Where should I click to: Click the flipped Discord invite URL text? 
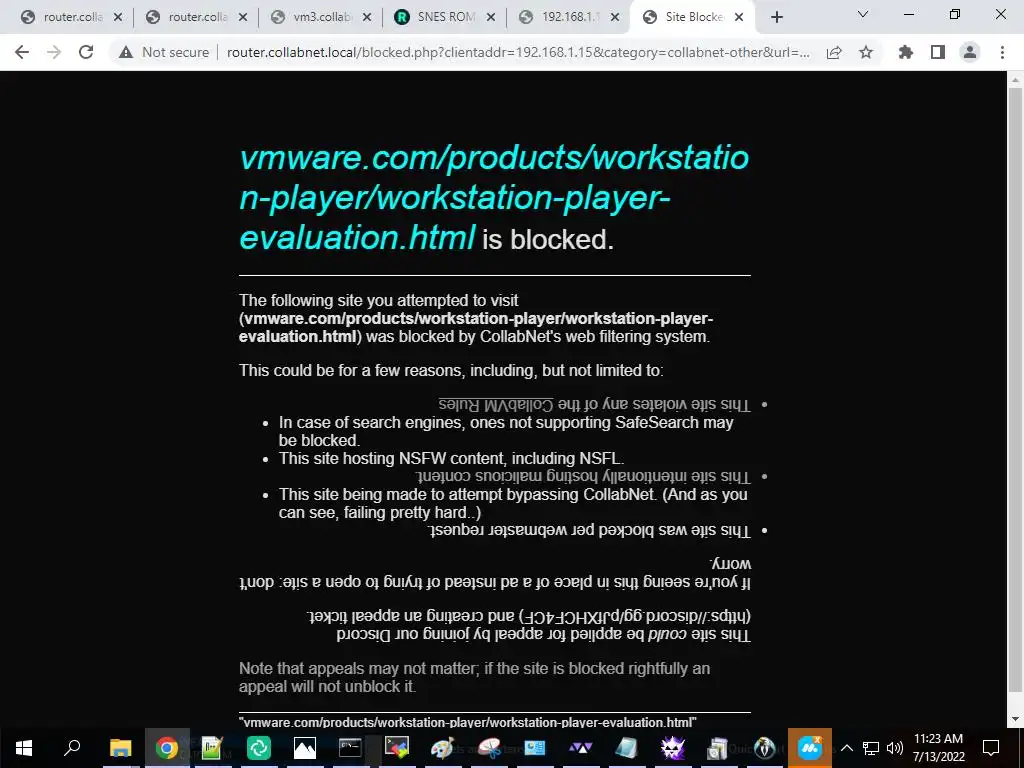[x=635, y=616]
